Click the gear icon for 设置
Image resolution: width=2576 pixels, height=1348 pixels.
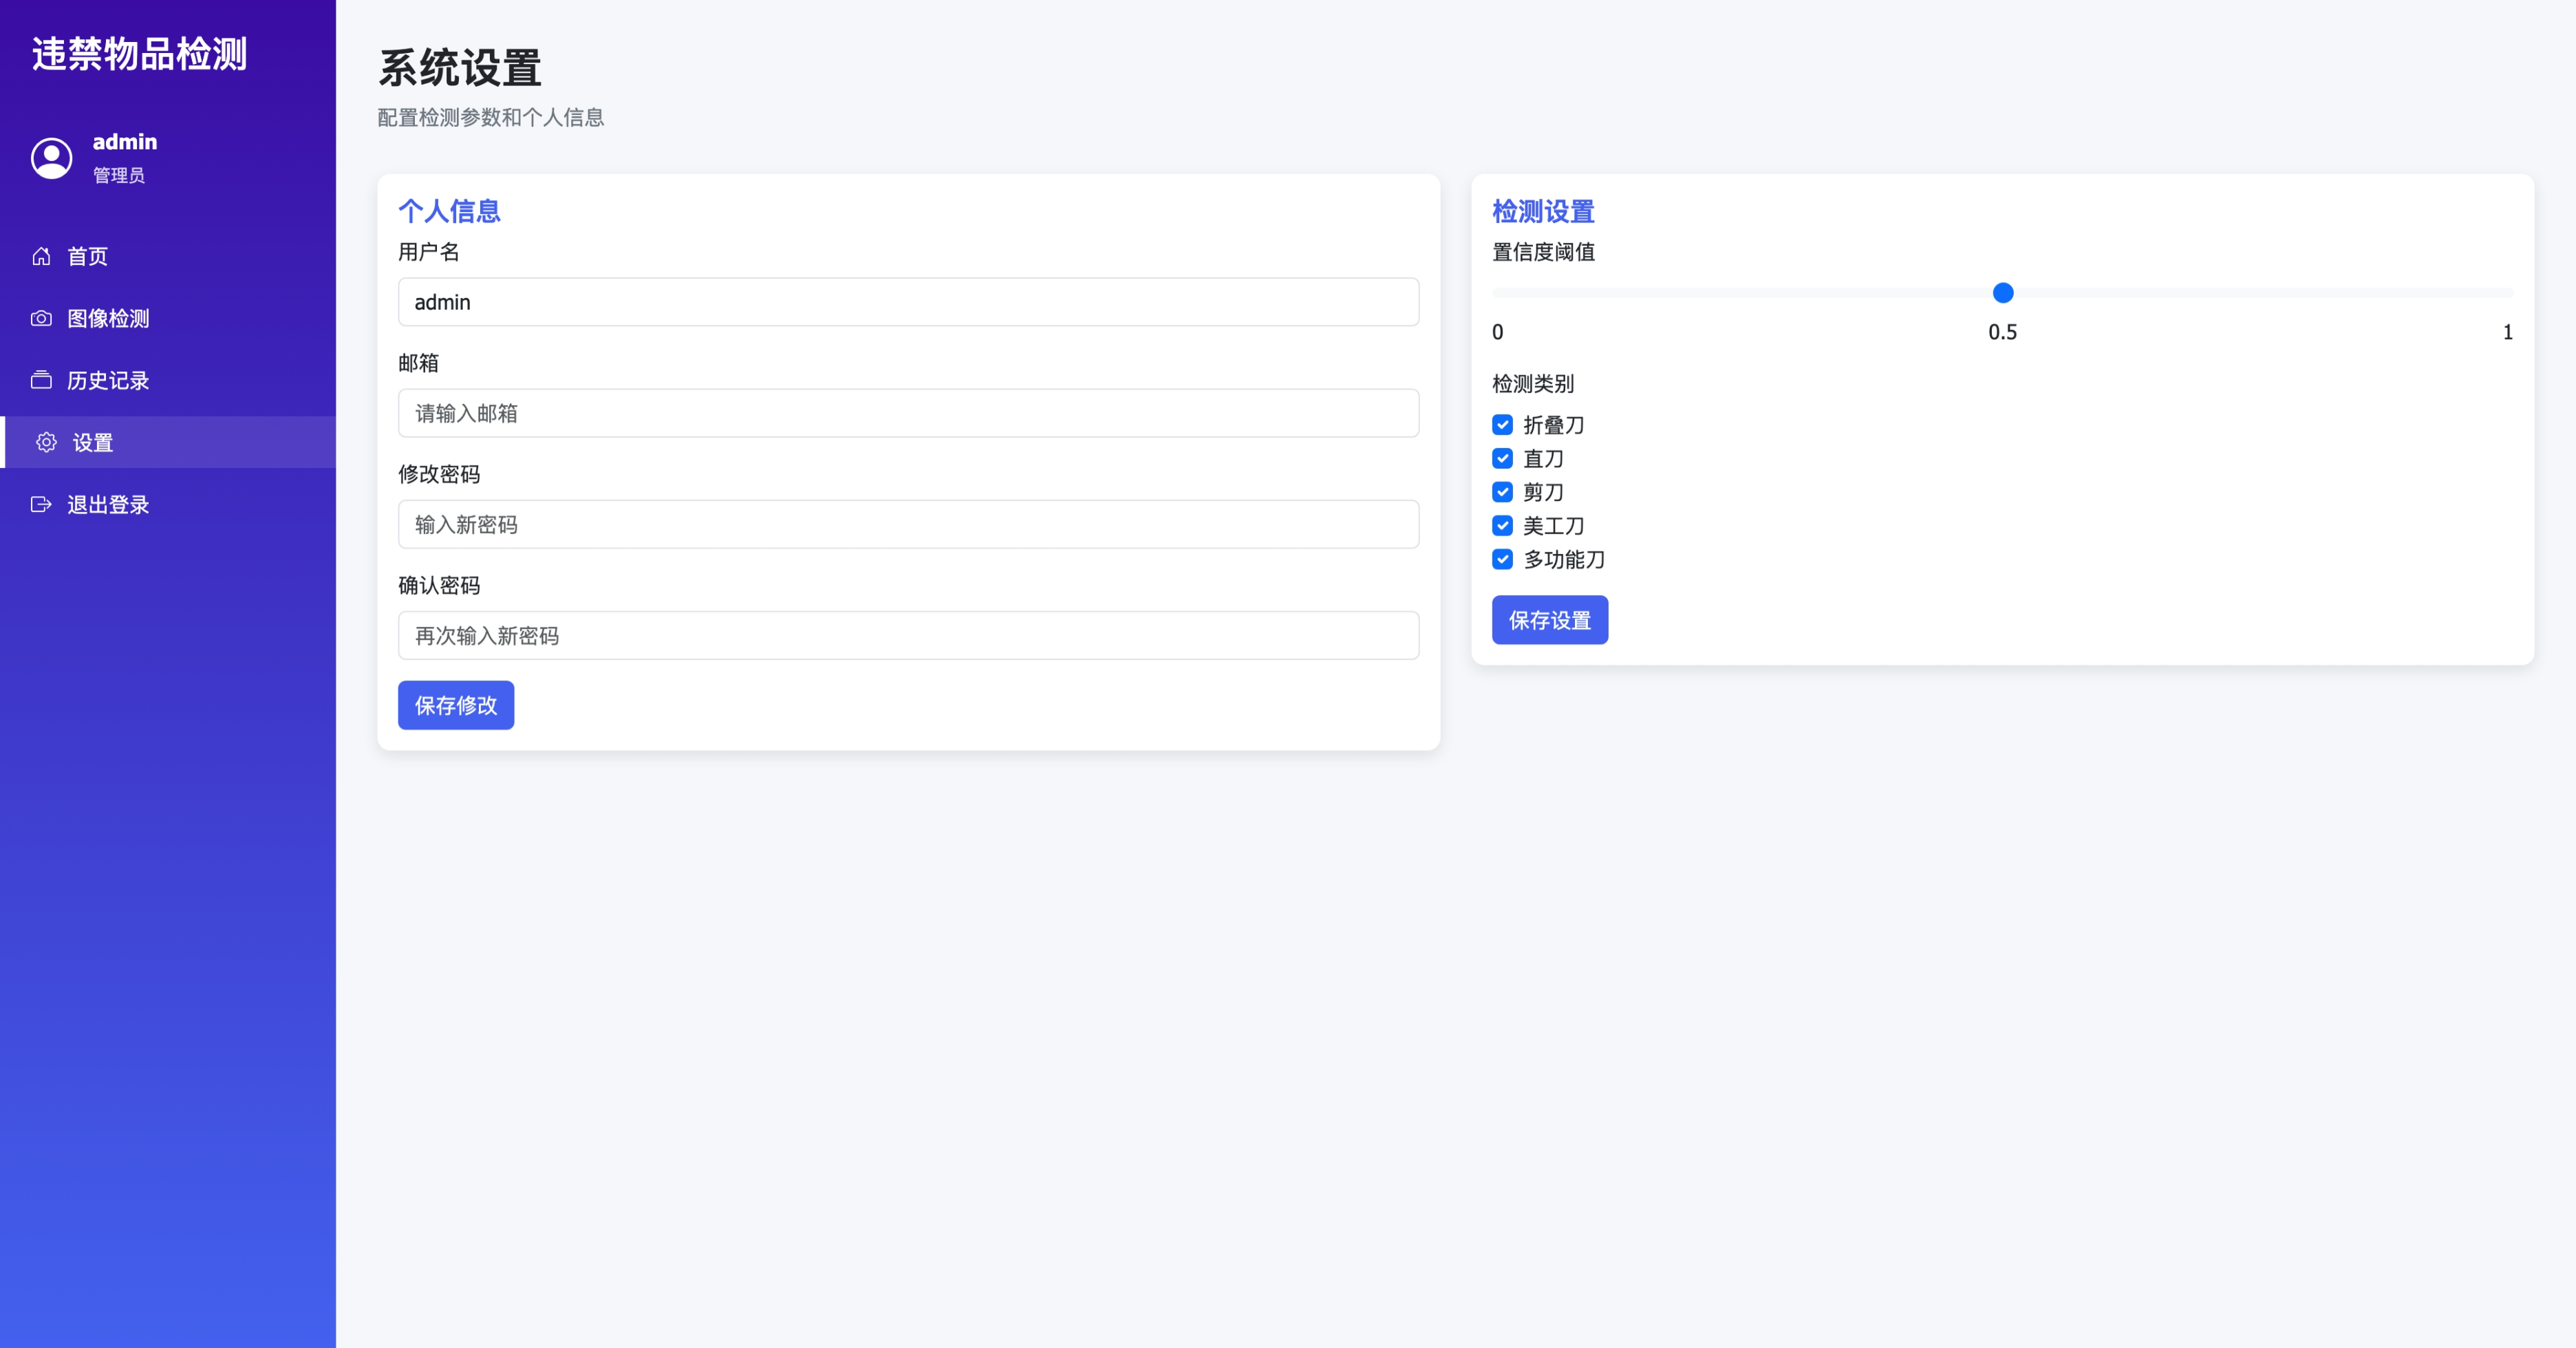point(46,442)
